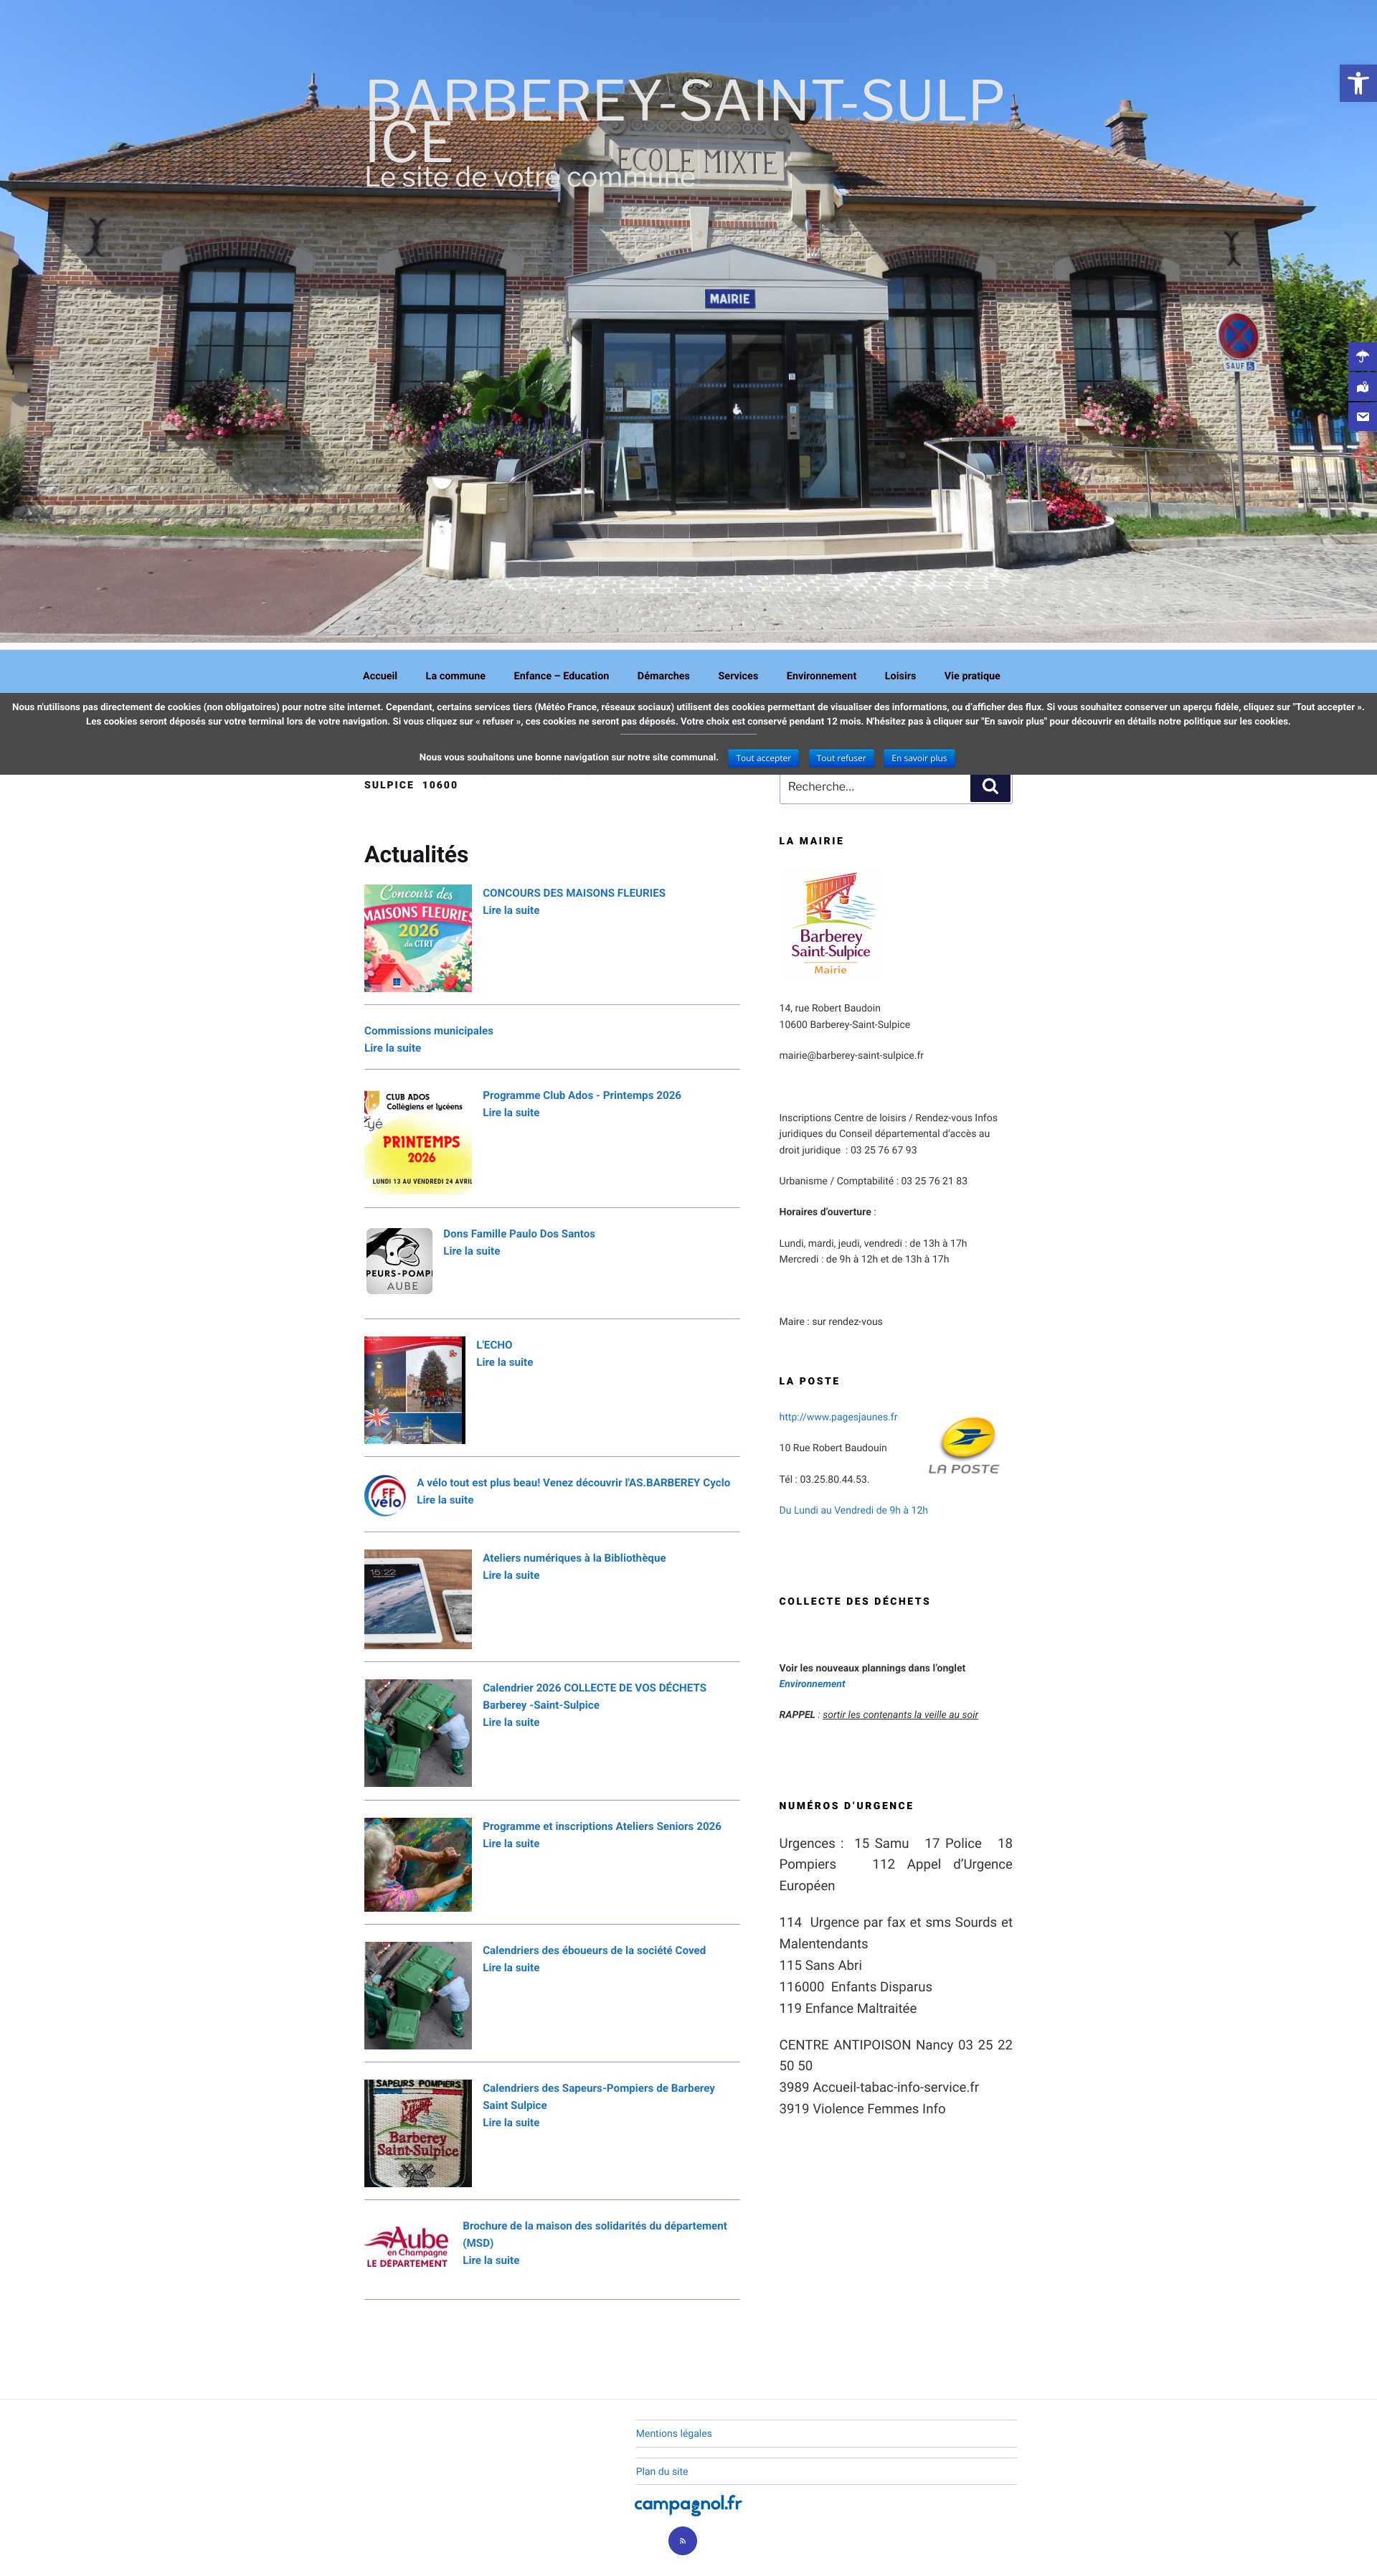Open Calendriers des Sapeurs-Pompiers de Barberey link
The image size is (1377, 2576).
599,2096
